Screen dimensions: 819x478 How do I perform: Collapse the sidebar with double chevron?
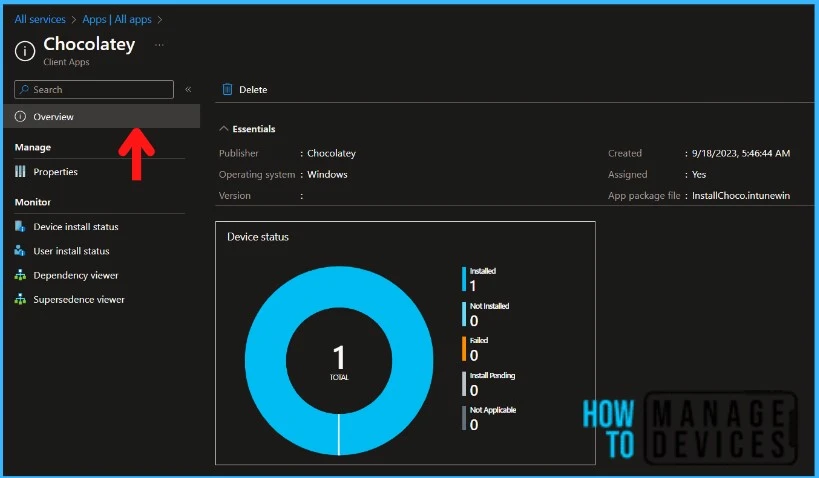pyautogui.click(x=188, y=89)
